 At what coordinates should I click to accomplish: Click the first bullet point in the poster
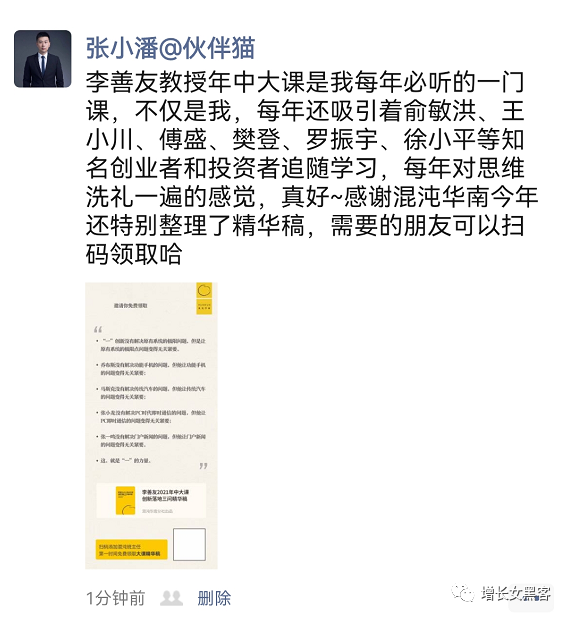coord(151,345)
